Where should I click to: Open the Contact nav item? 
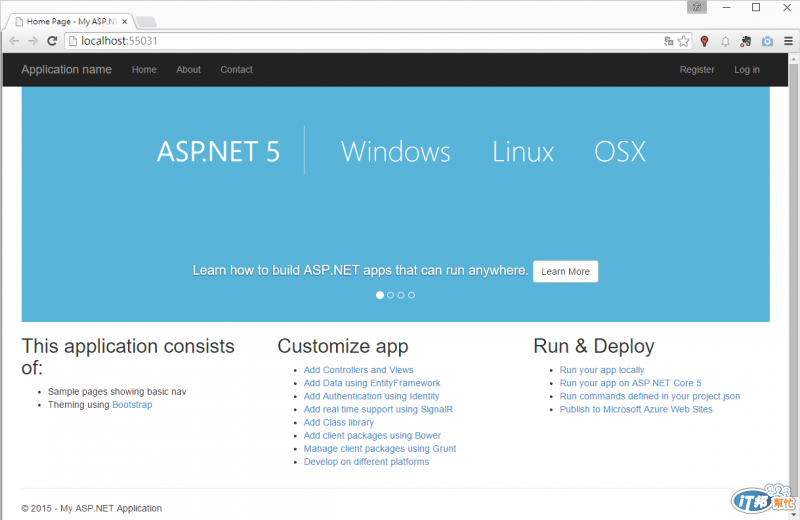(x=236, y=69)
